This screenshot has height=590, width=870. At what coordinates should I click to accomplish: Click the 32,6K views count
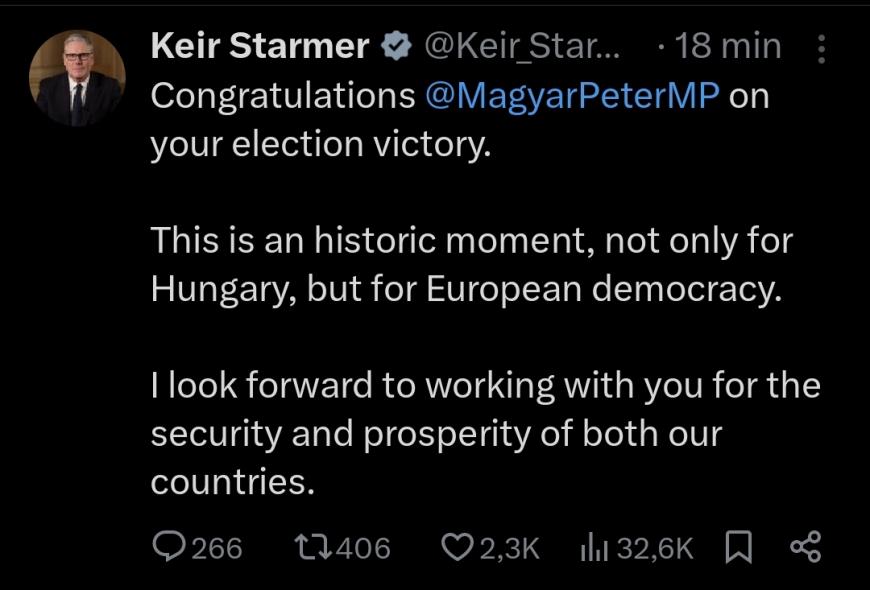point(654,547)
